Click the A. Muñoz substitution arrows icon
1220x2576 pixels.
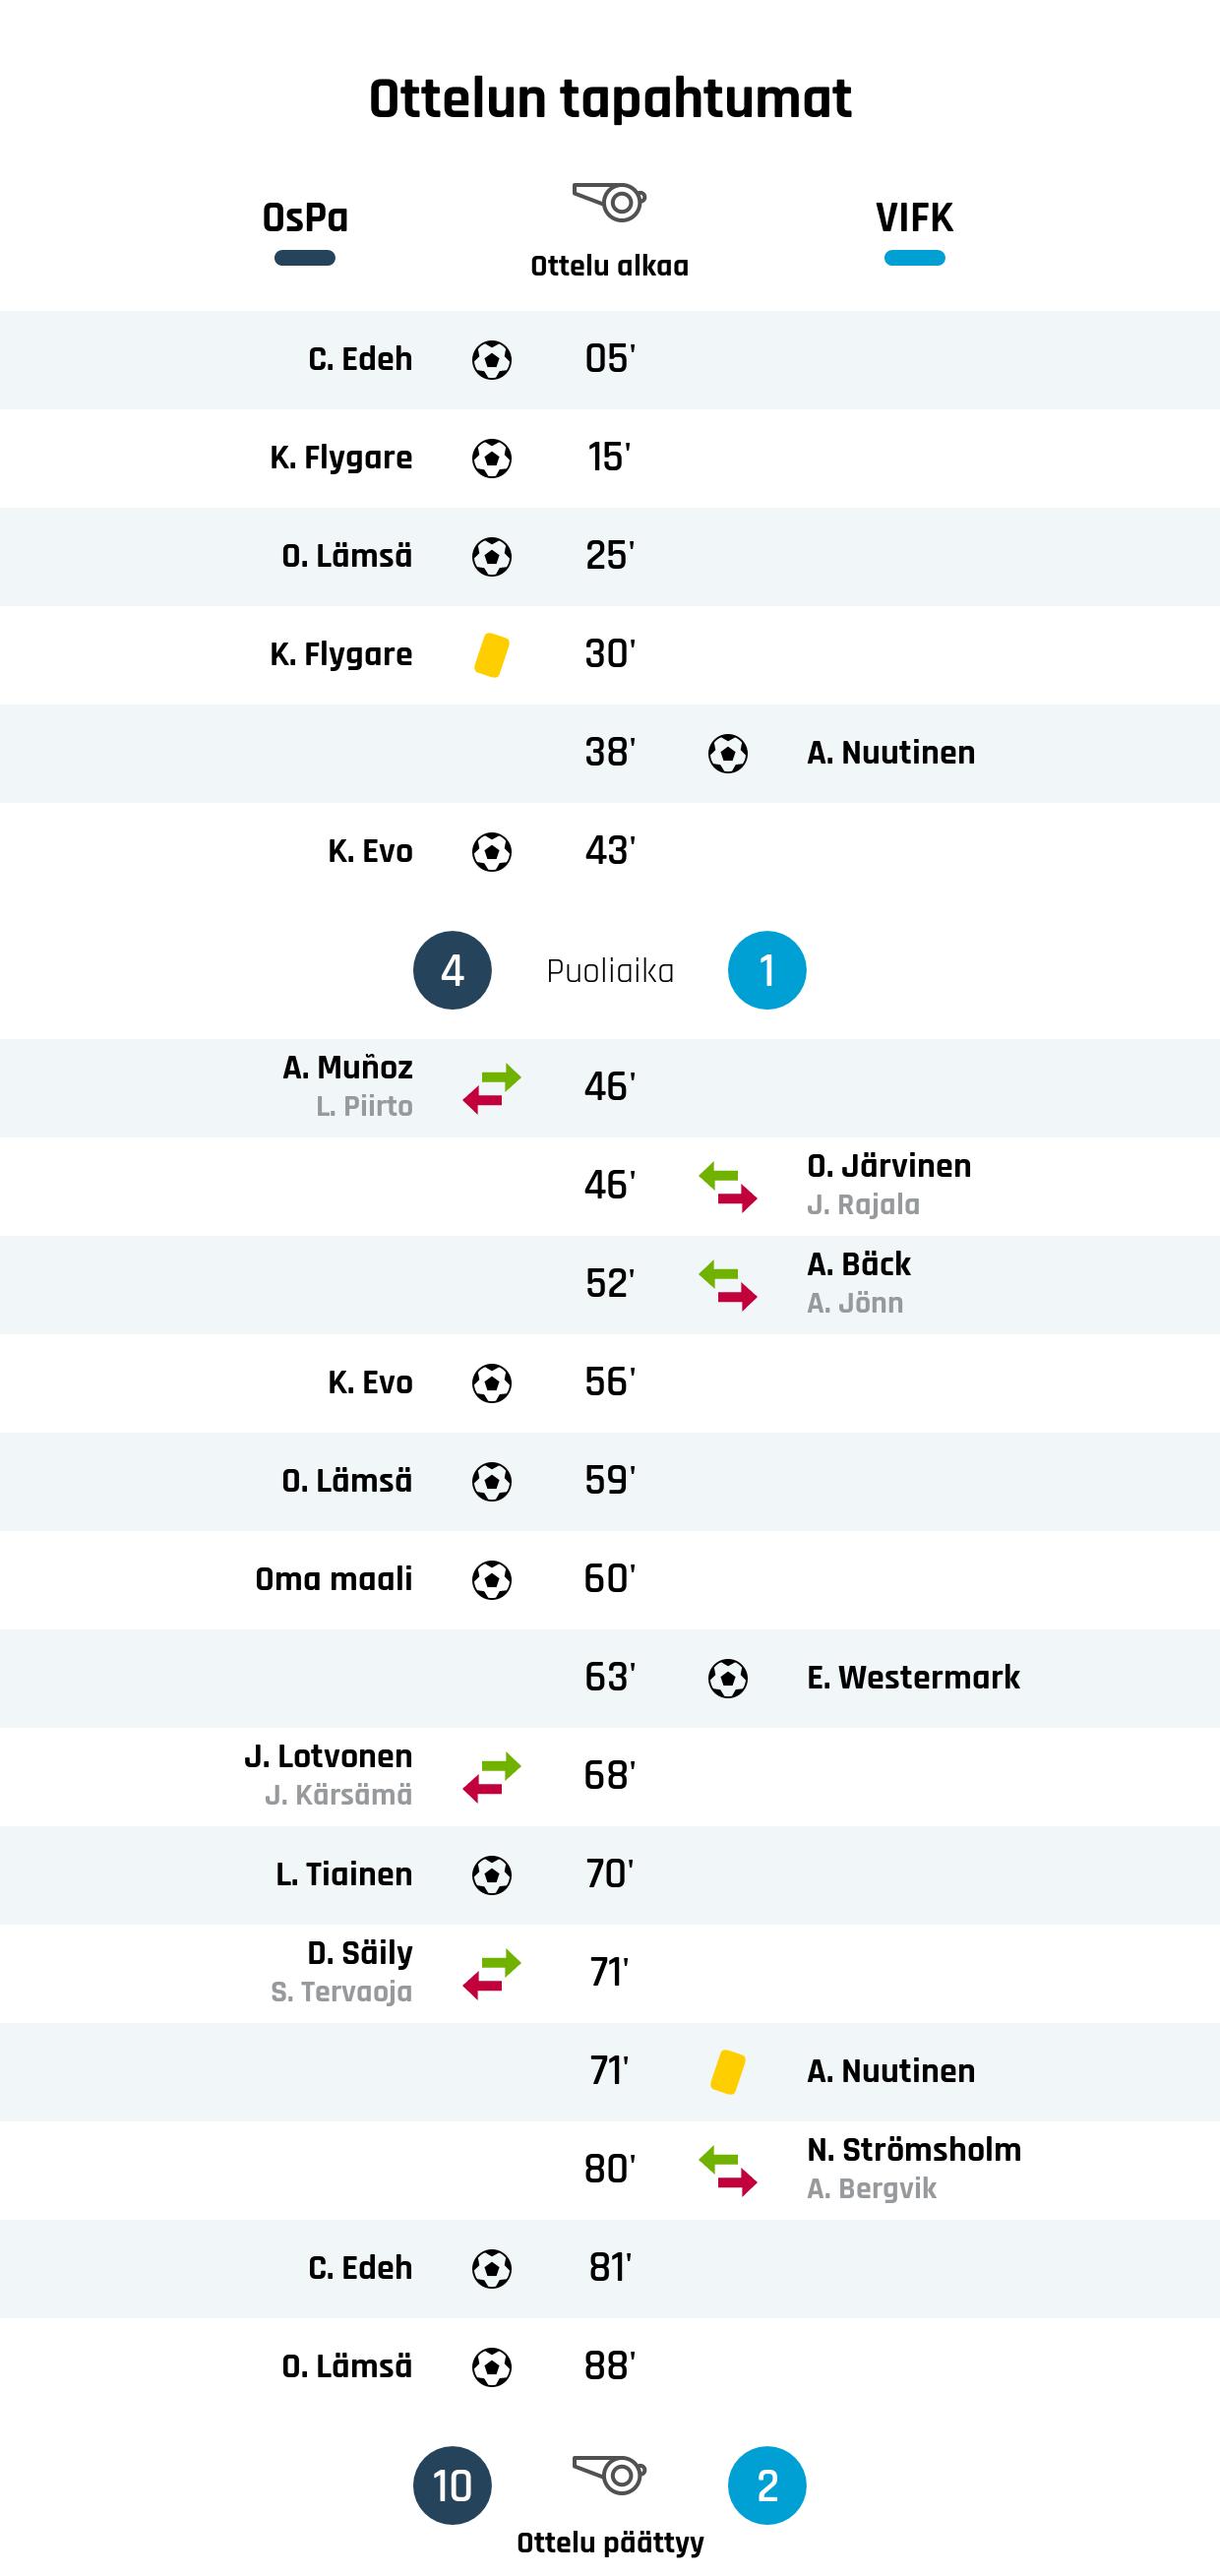click(x=491, y=1088)
